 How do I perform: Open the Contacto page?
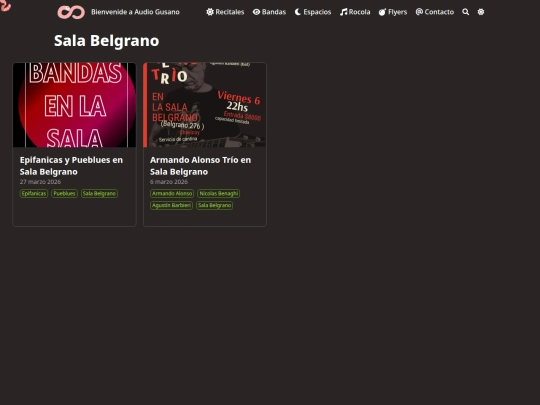click(435, 12)
